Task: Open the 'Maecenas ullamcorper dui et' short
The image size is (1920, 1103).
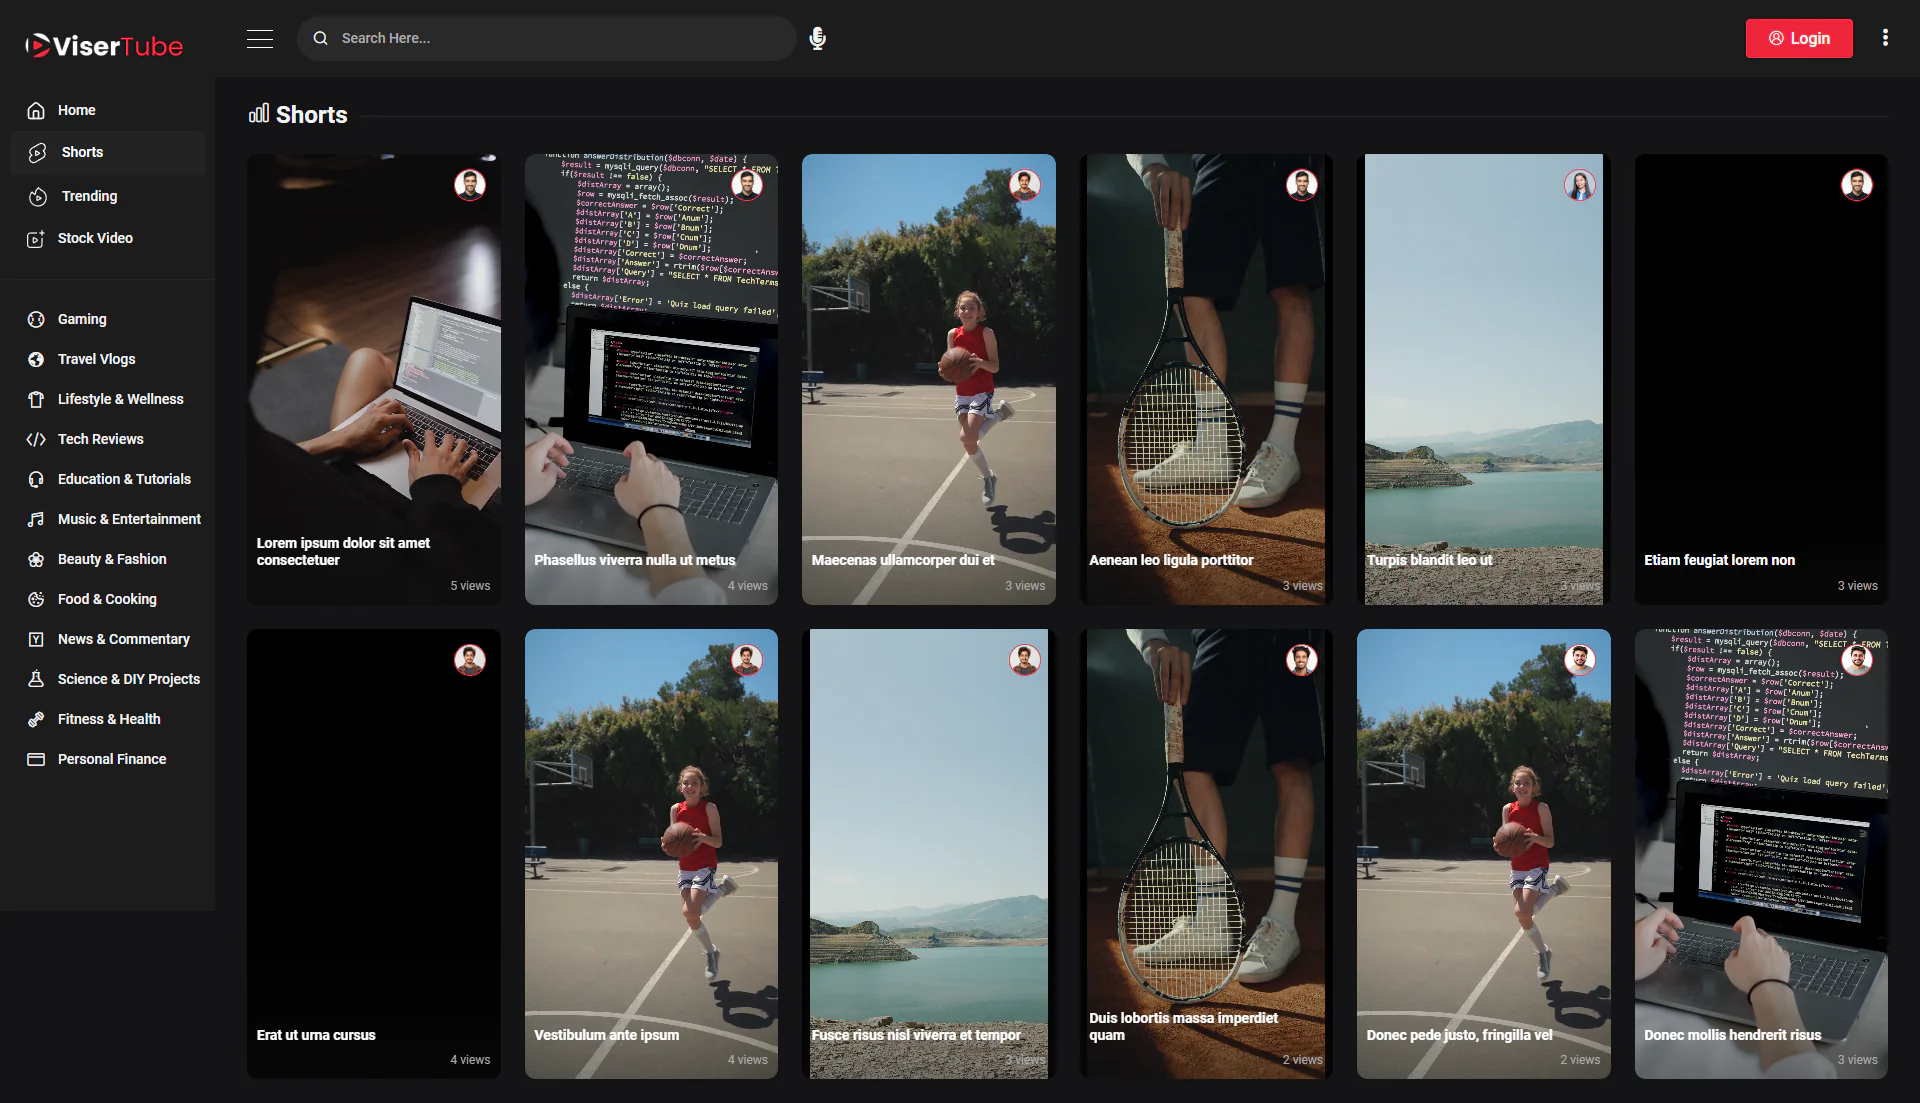Action: coord(928,380)
